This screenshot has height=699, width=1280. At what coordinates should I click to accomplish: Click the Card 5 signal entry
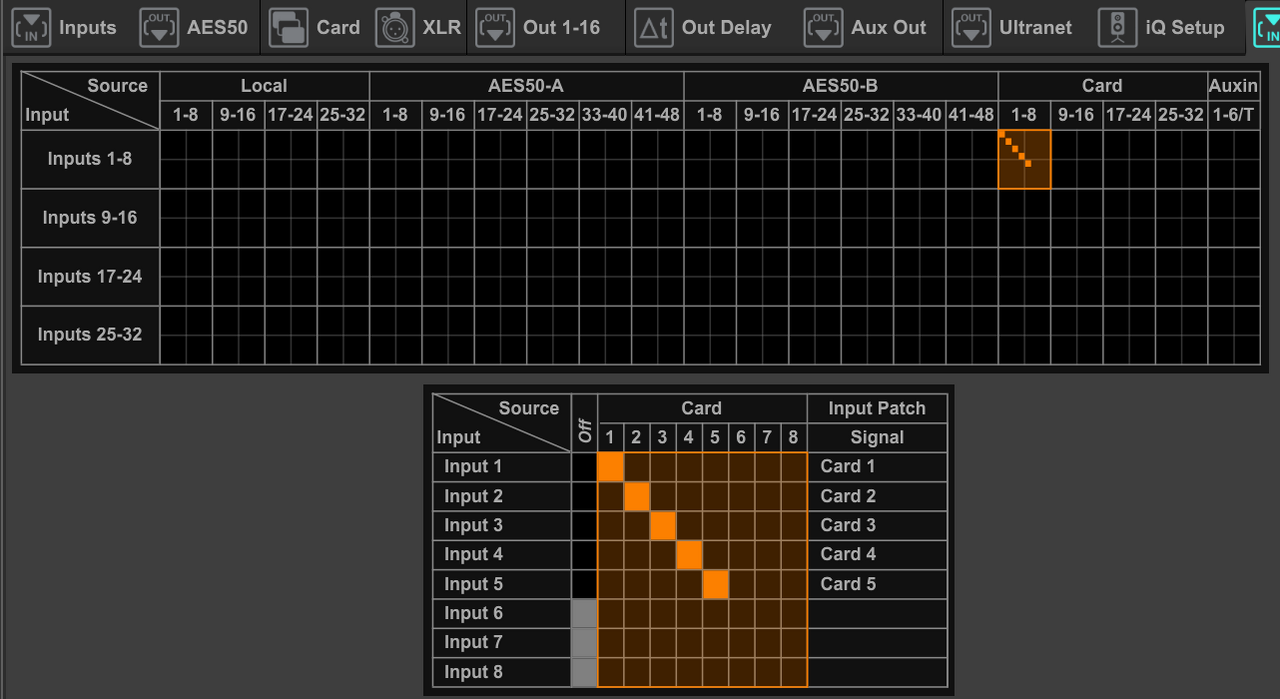pyautogui.click(x=877, y=584)
